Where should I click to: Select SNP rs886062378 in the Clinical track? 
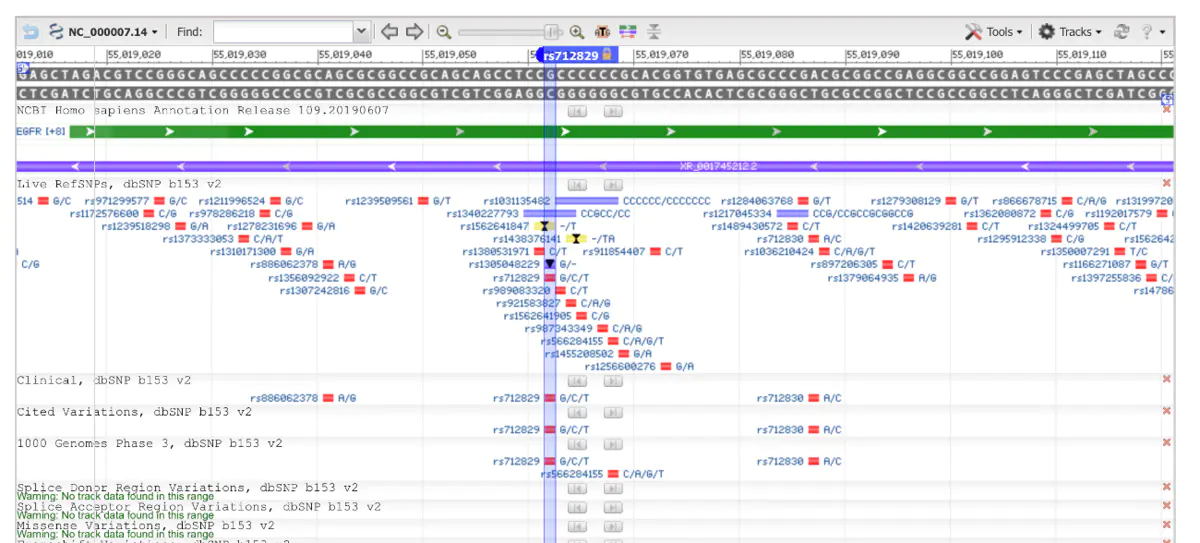tap(284, 398)
